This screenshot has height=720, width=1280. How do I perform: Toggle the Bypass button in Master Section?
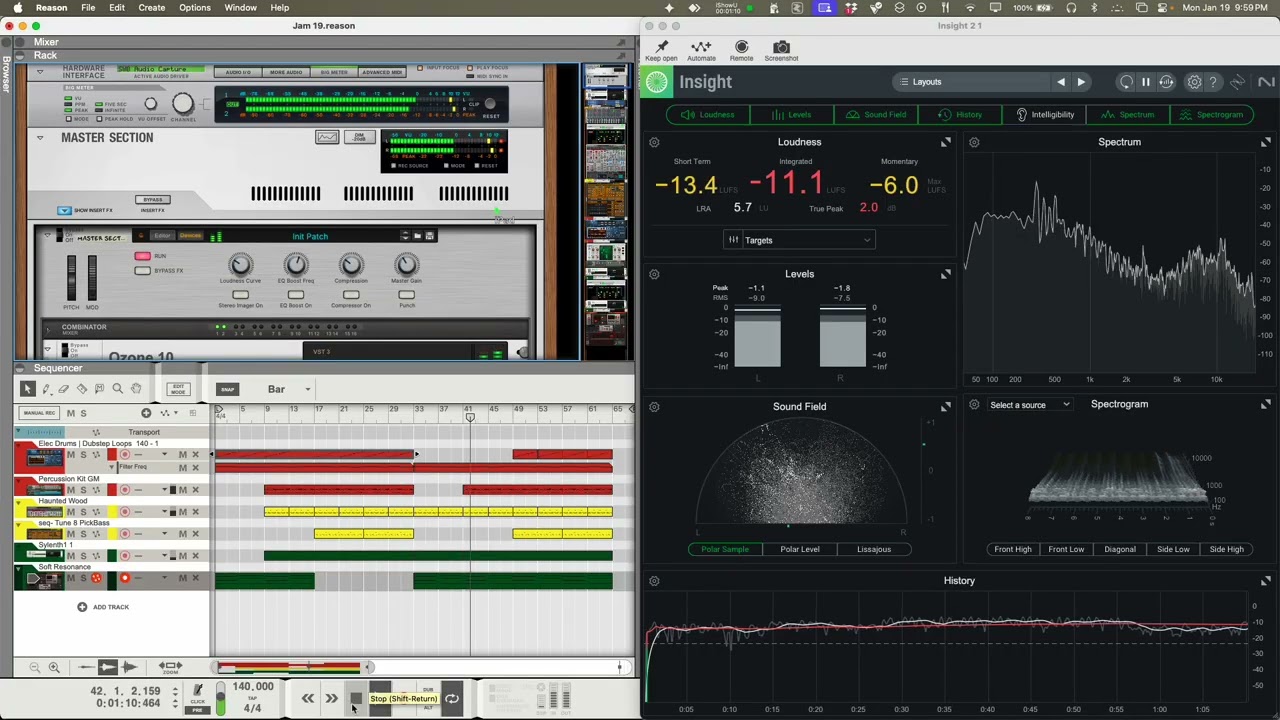click(x=153, y=199)
